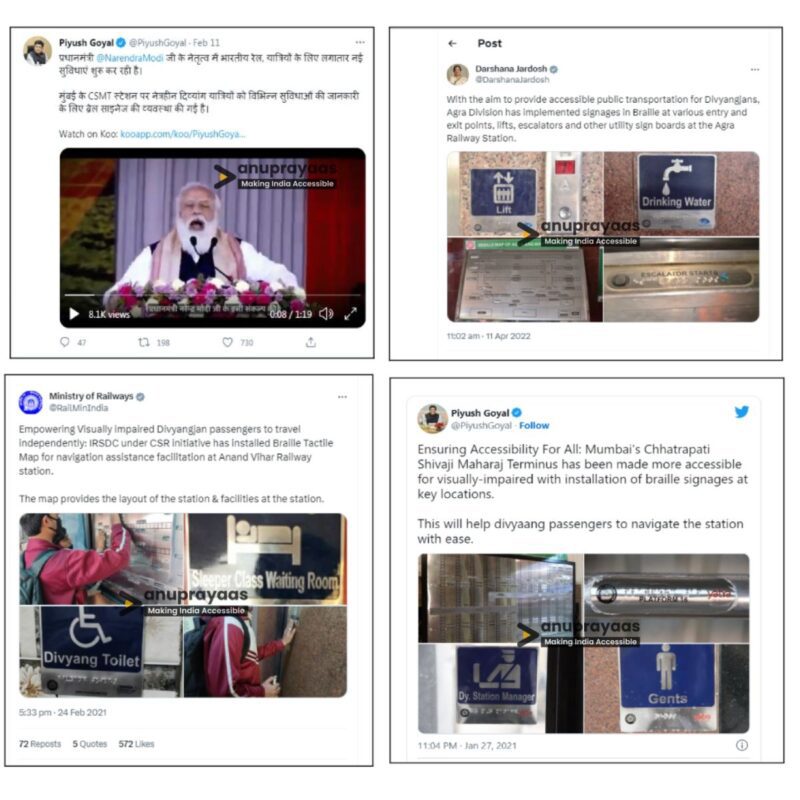This screenshot has height=800, width=800.
Task: Seek along the video progress bar
Action: coord(212,295)
